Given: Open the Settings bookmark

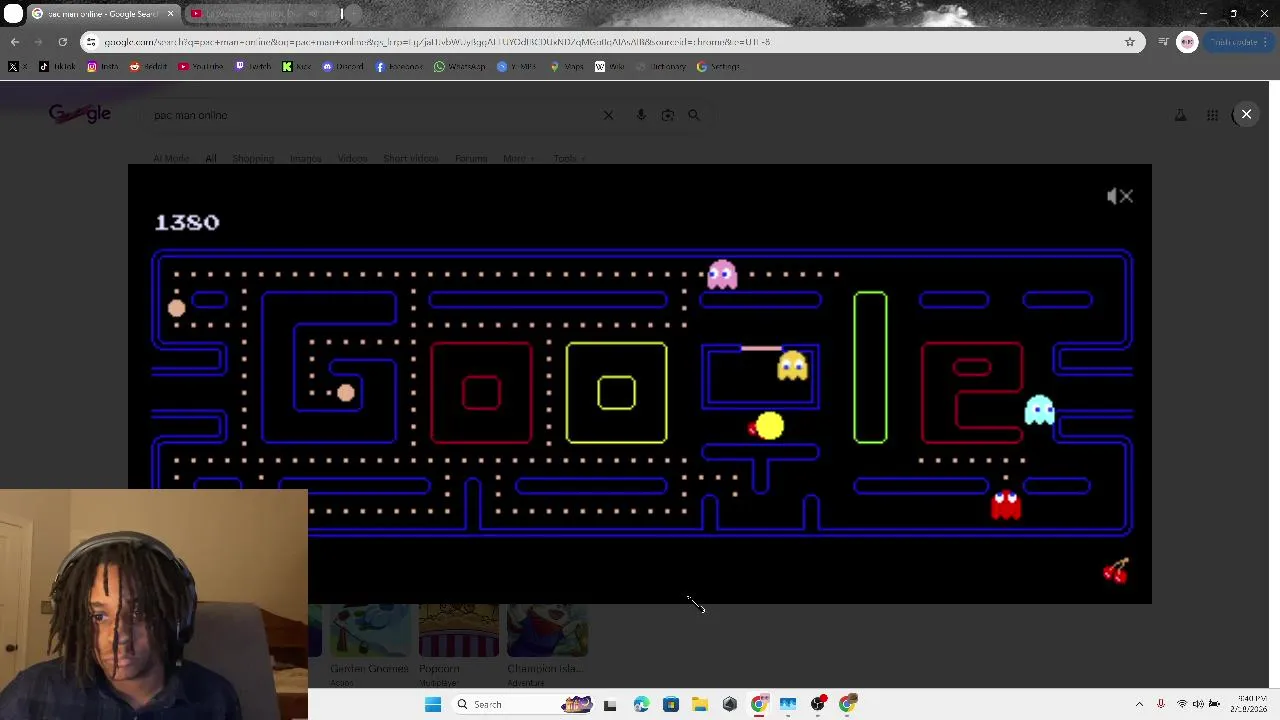Looking at the screenshot, I should [x=718, y=67].
